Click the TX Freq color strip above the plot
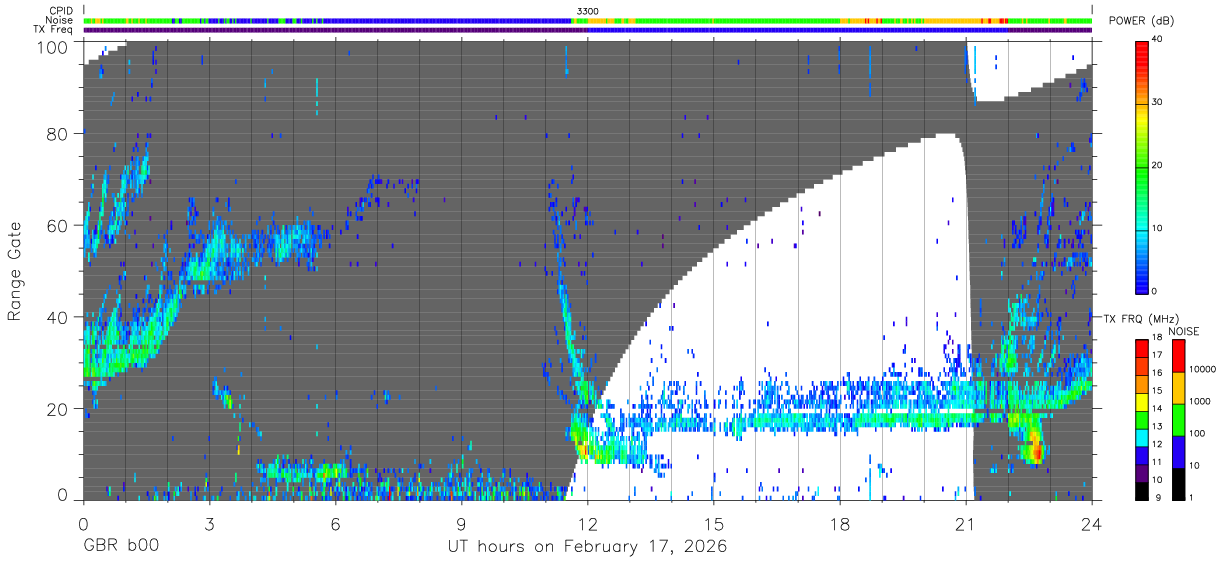 (588, 30)
